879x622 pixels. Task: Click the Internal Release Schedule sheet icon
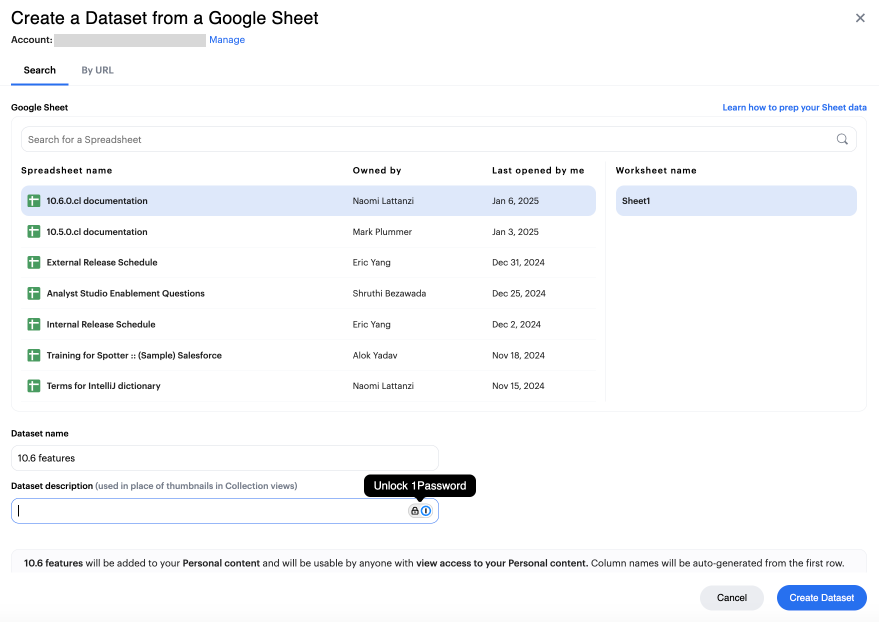33,325
